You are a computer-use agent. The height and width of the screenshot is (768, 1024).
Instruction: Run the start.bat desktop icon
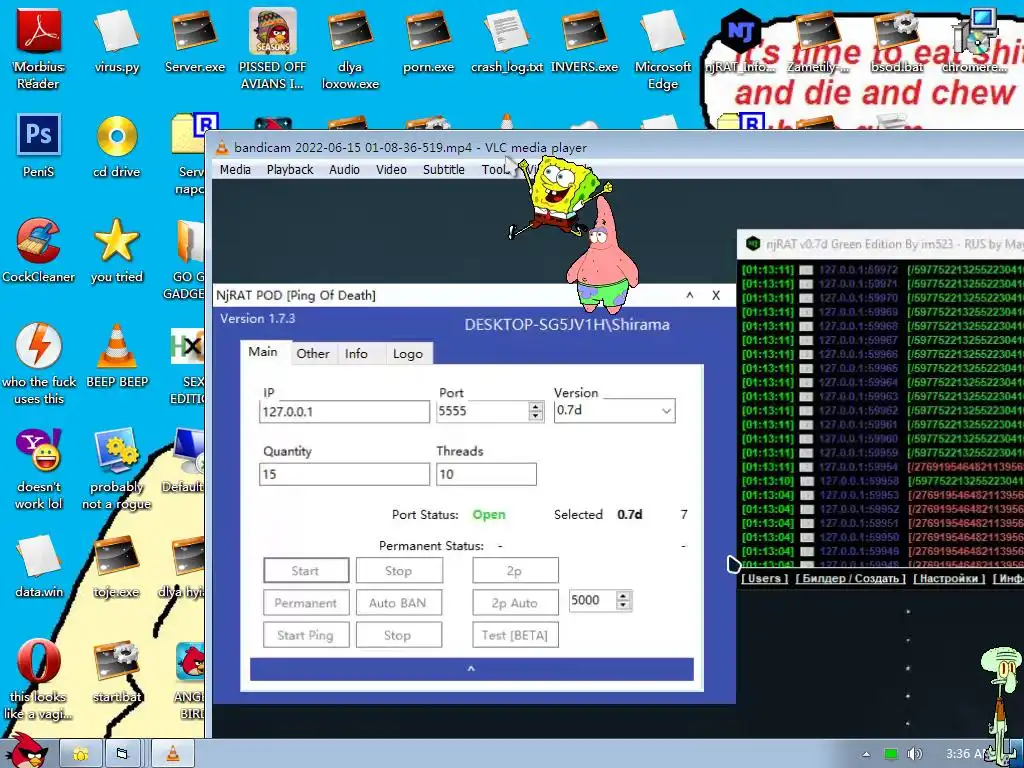pyautogui.click(x=116, y=671)
